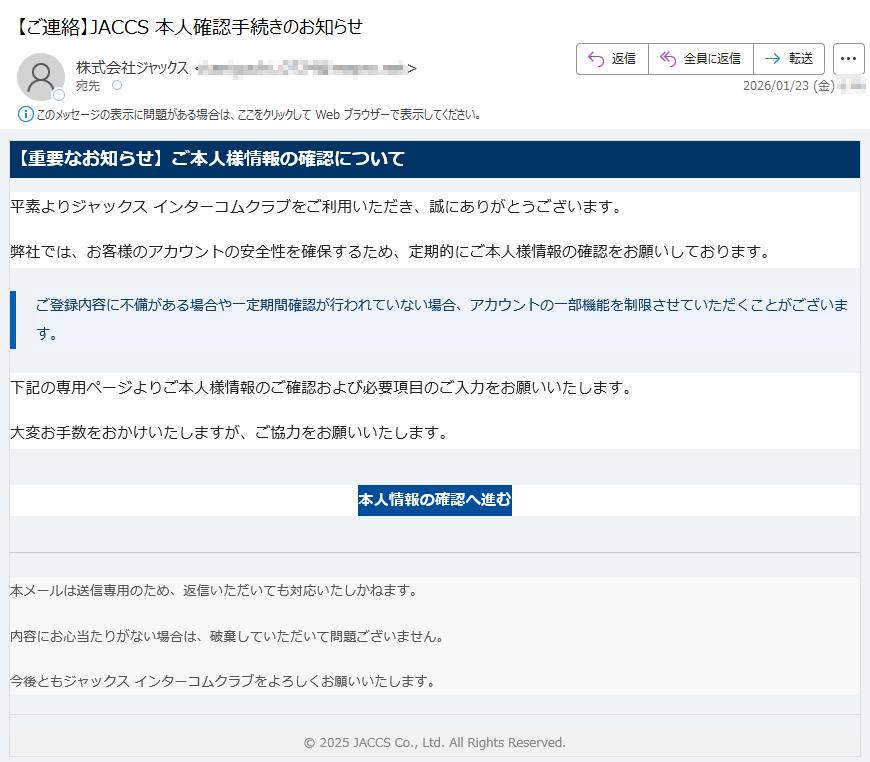The width and height of the screenshot is (870, 762).
Task: Click the 本人情報の確認へ進む button
Action: click(x=435, y=500)
